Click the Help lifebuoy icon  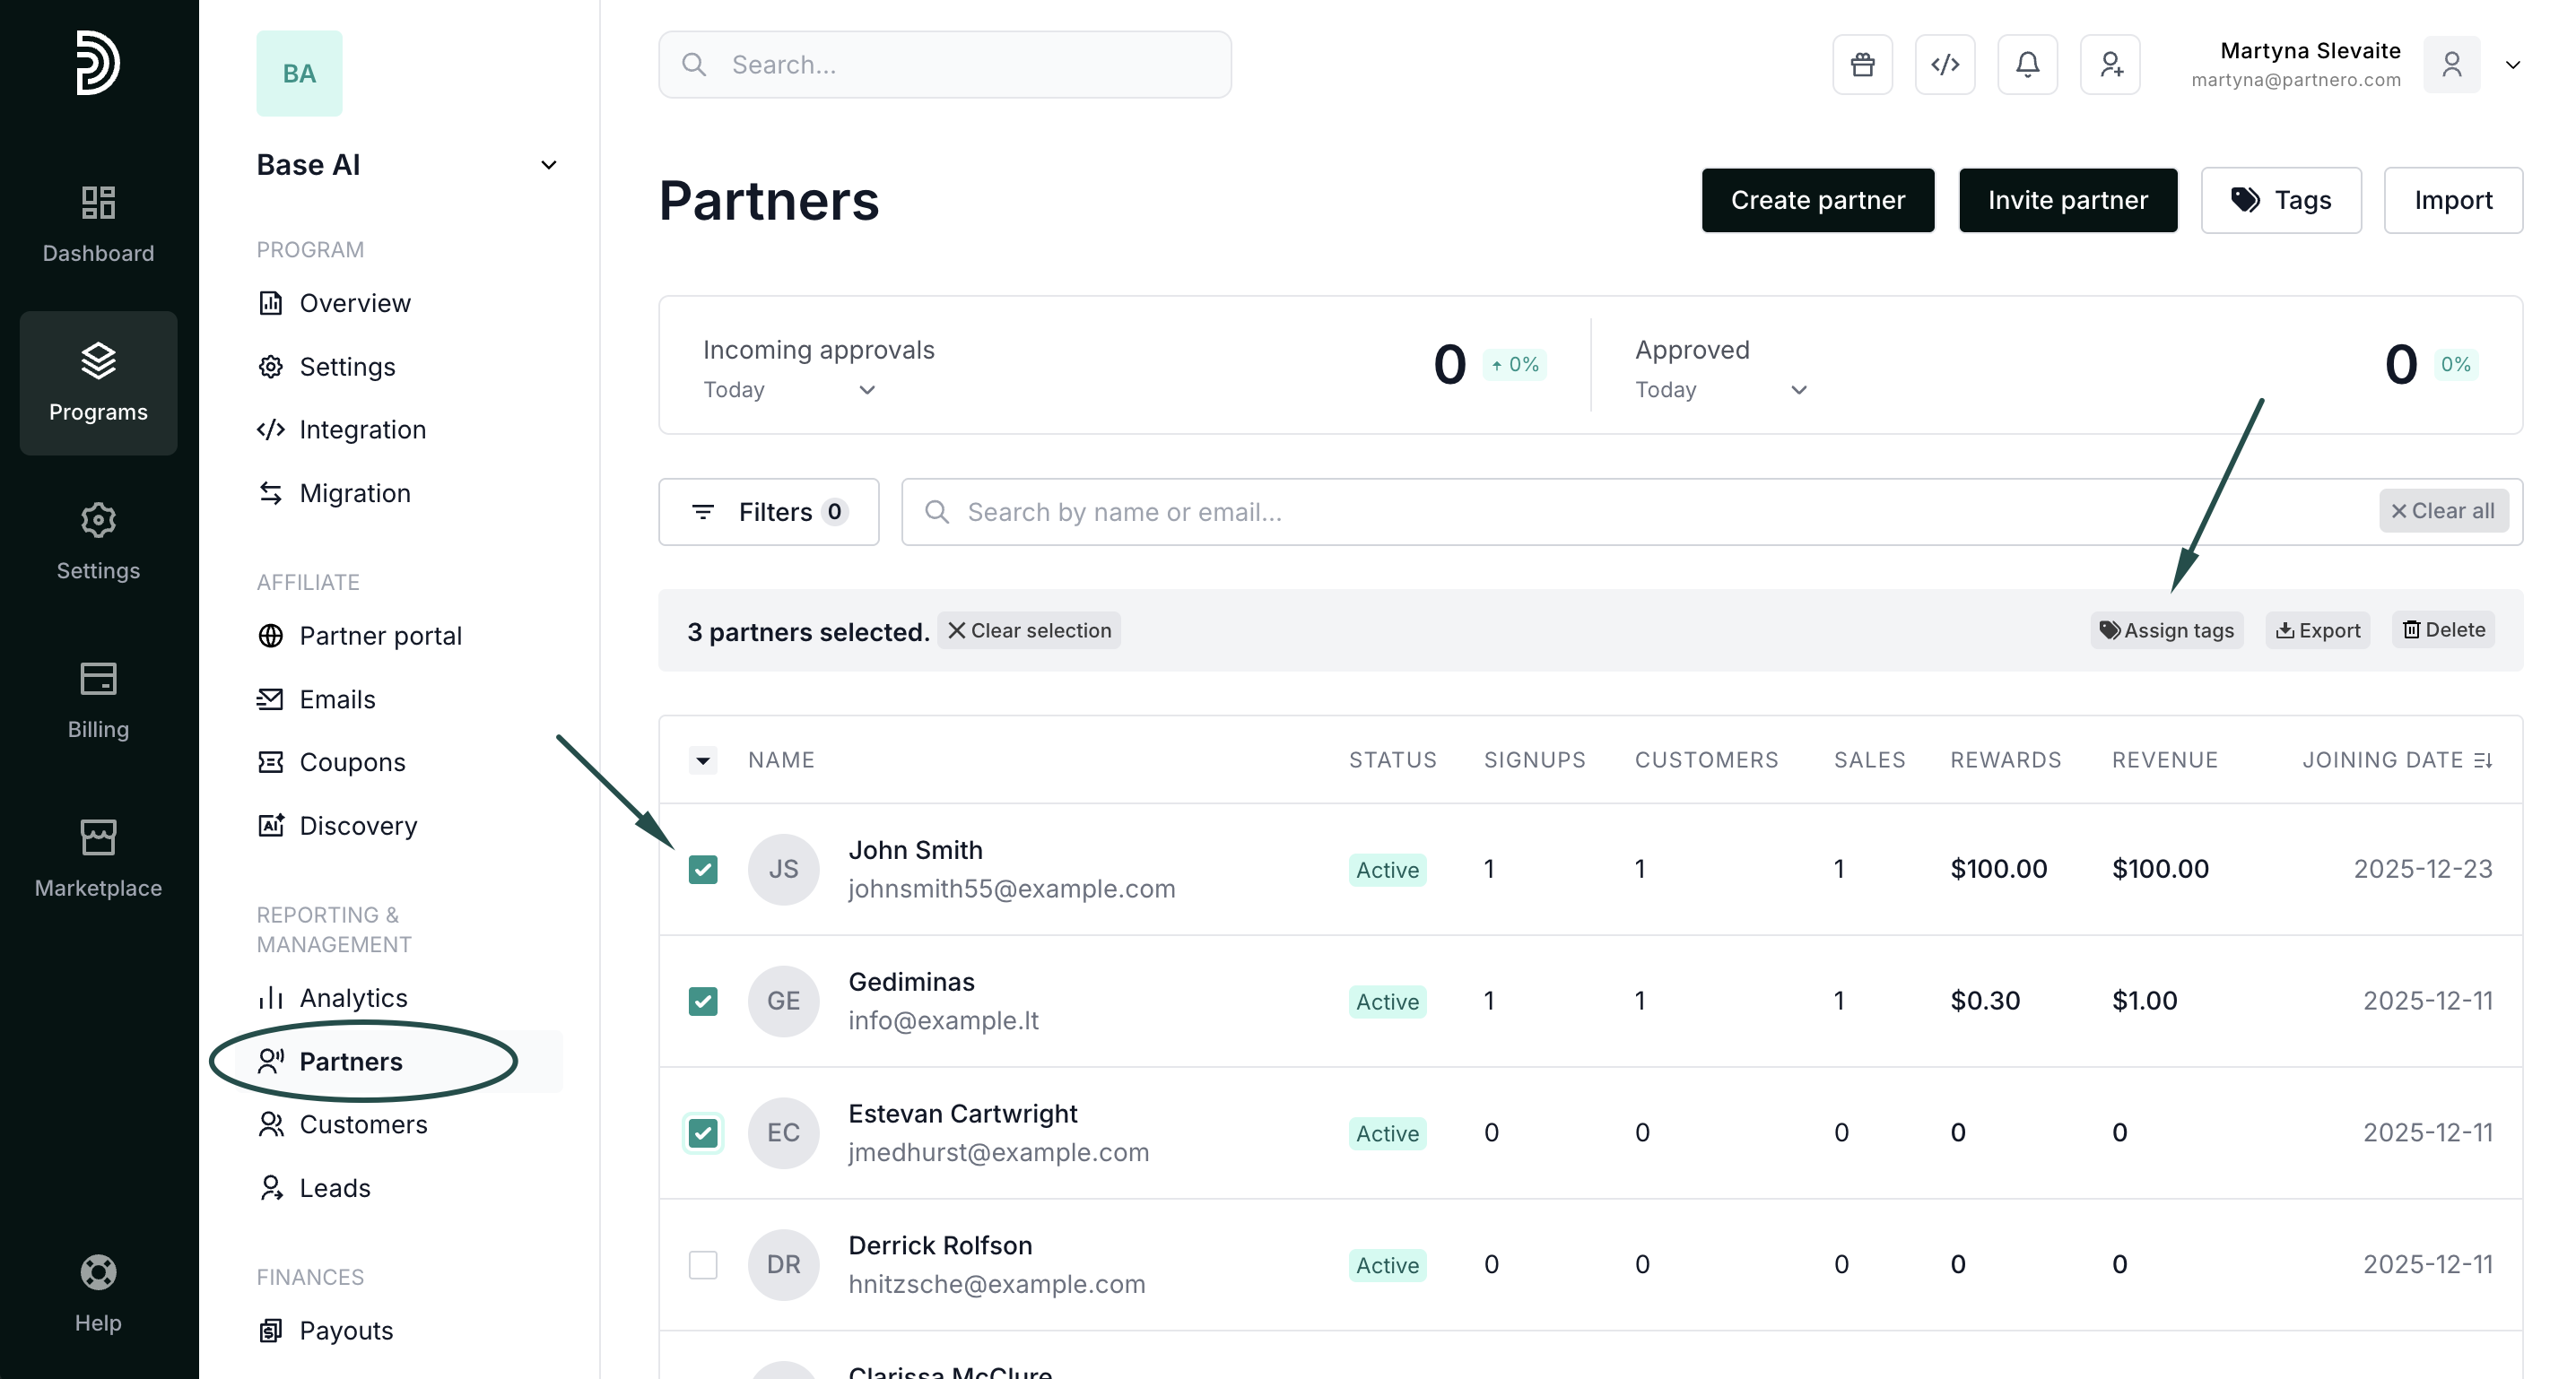(x=98, y=1272)
